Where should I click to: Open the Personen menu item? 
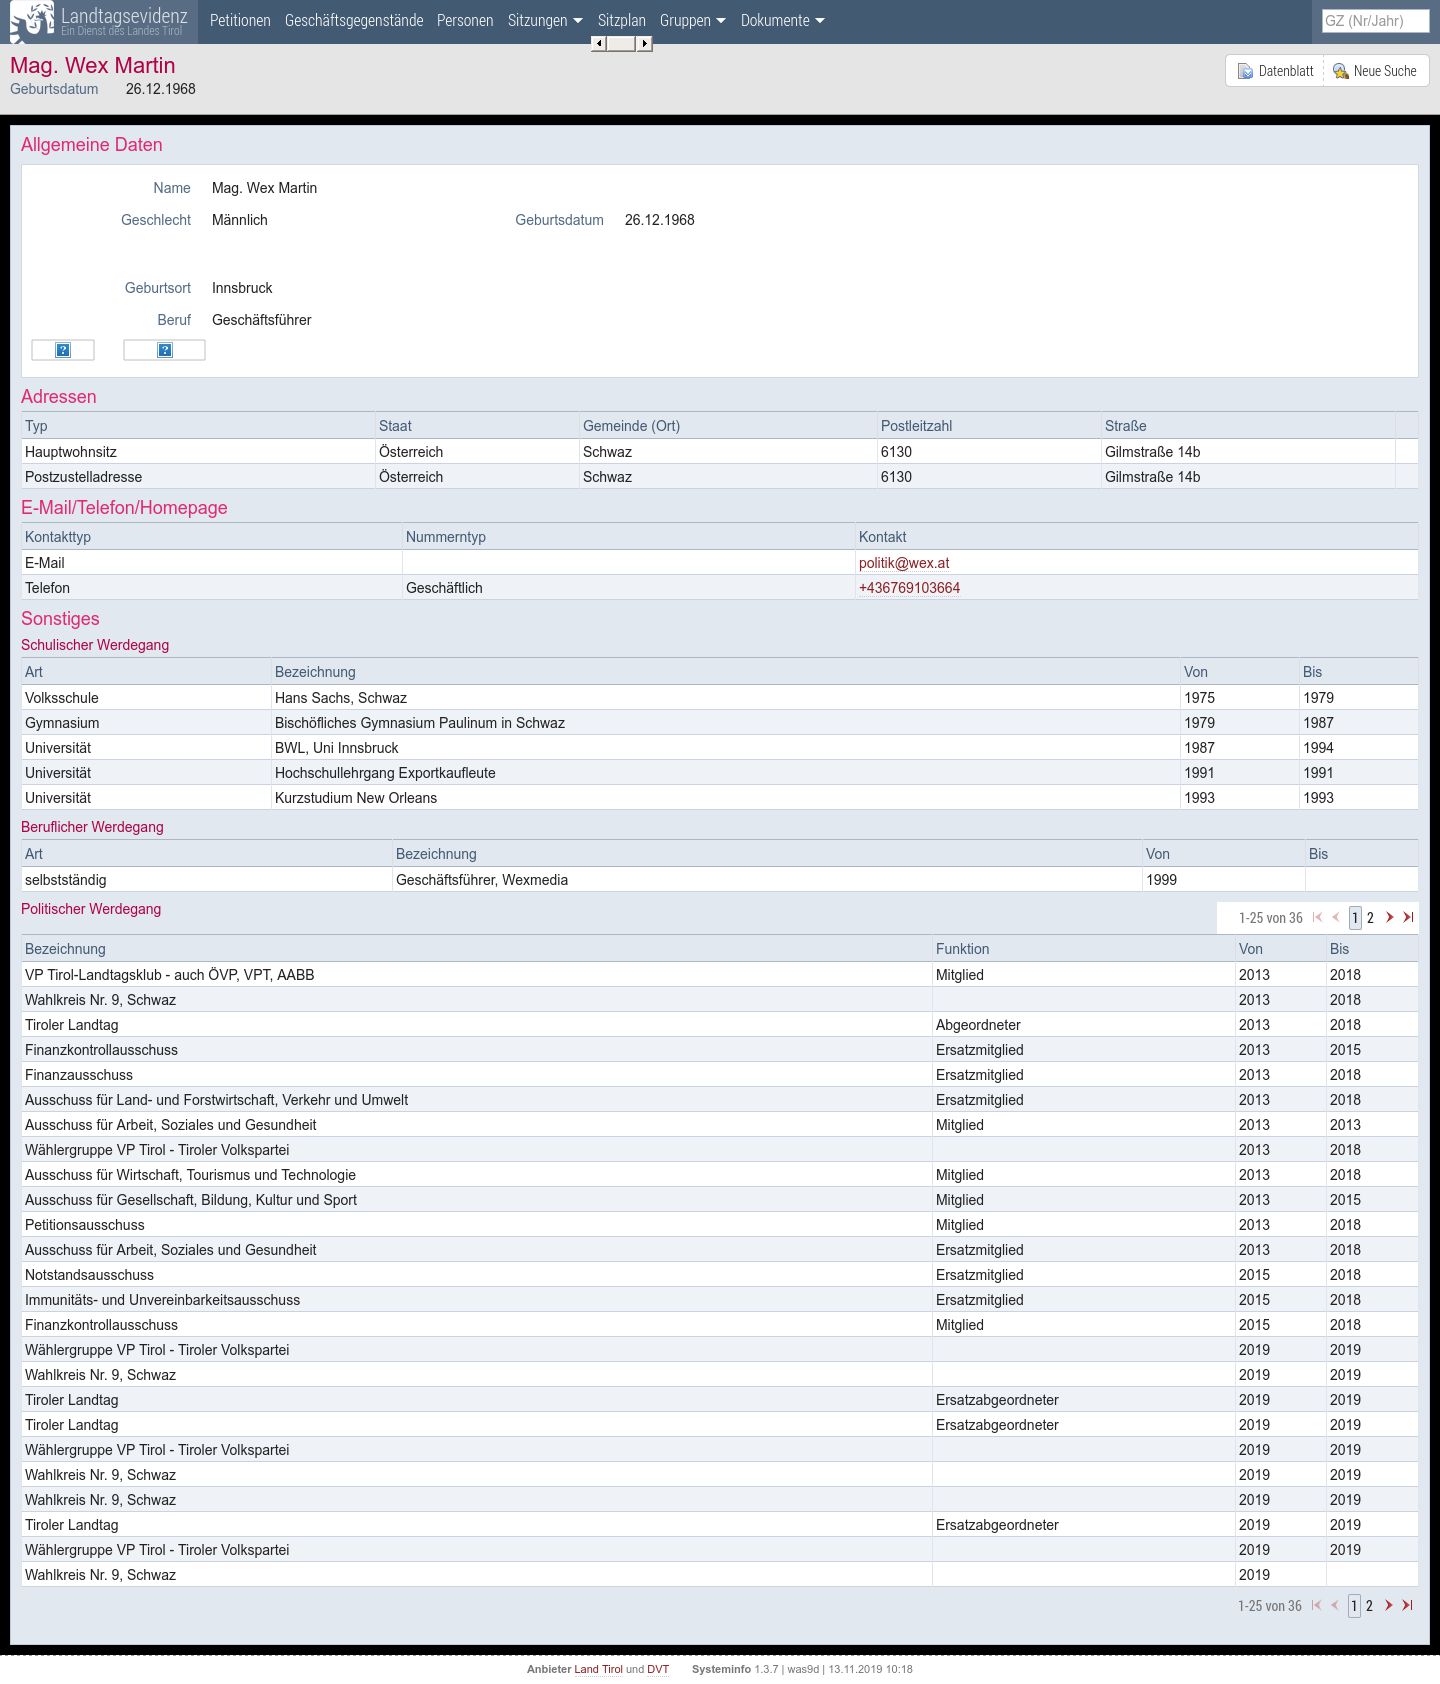(465, 21)
